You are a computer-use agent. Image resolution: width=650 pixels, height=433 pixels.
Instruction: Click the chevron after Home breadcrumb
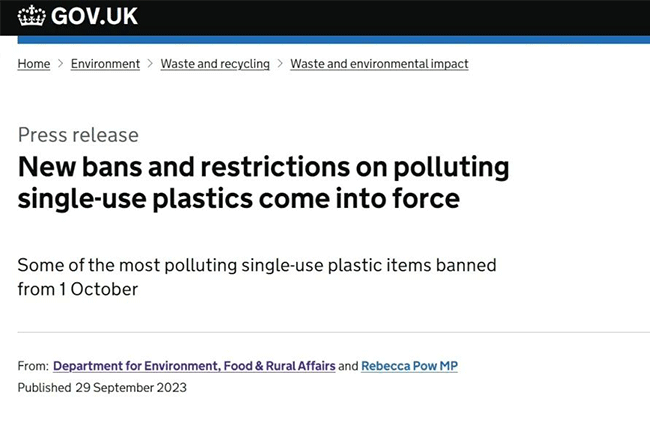pos(61,63)
